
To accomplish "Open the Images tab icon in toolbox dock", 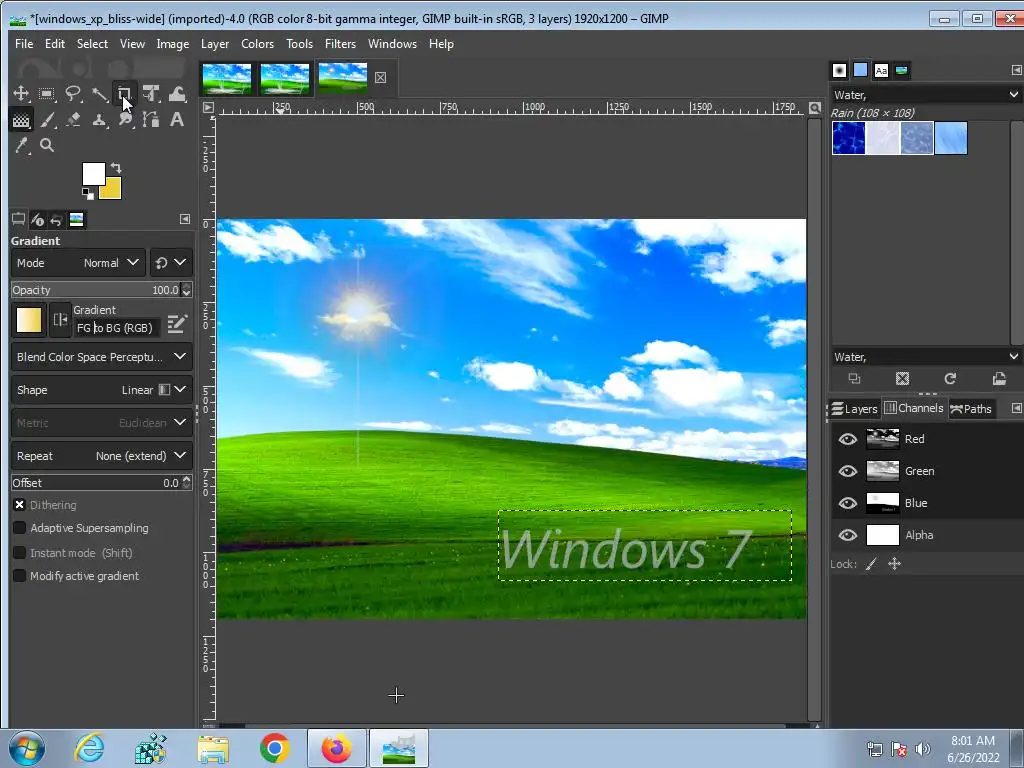I will click(x=76, y=219).
